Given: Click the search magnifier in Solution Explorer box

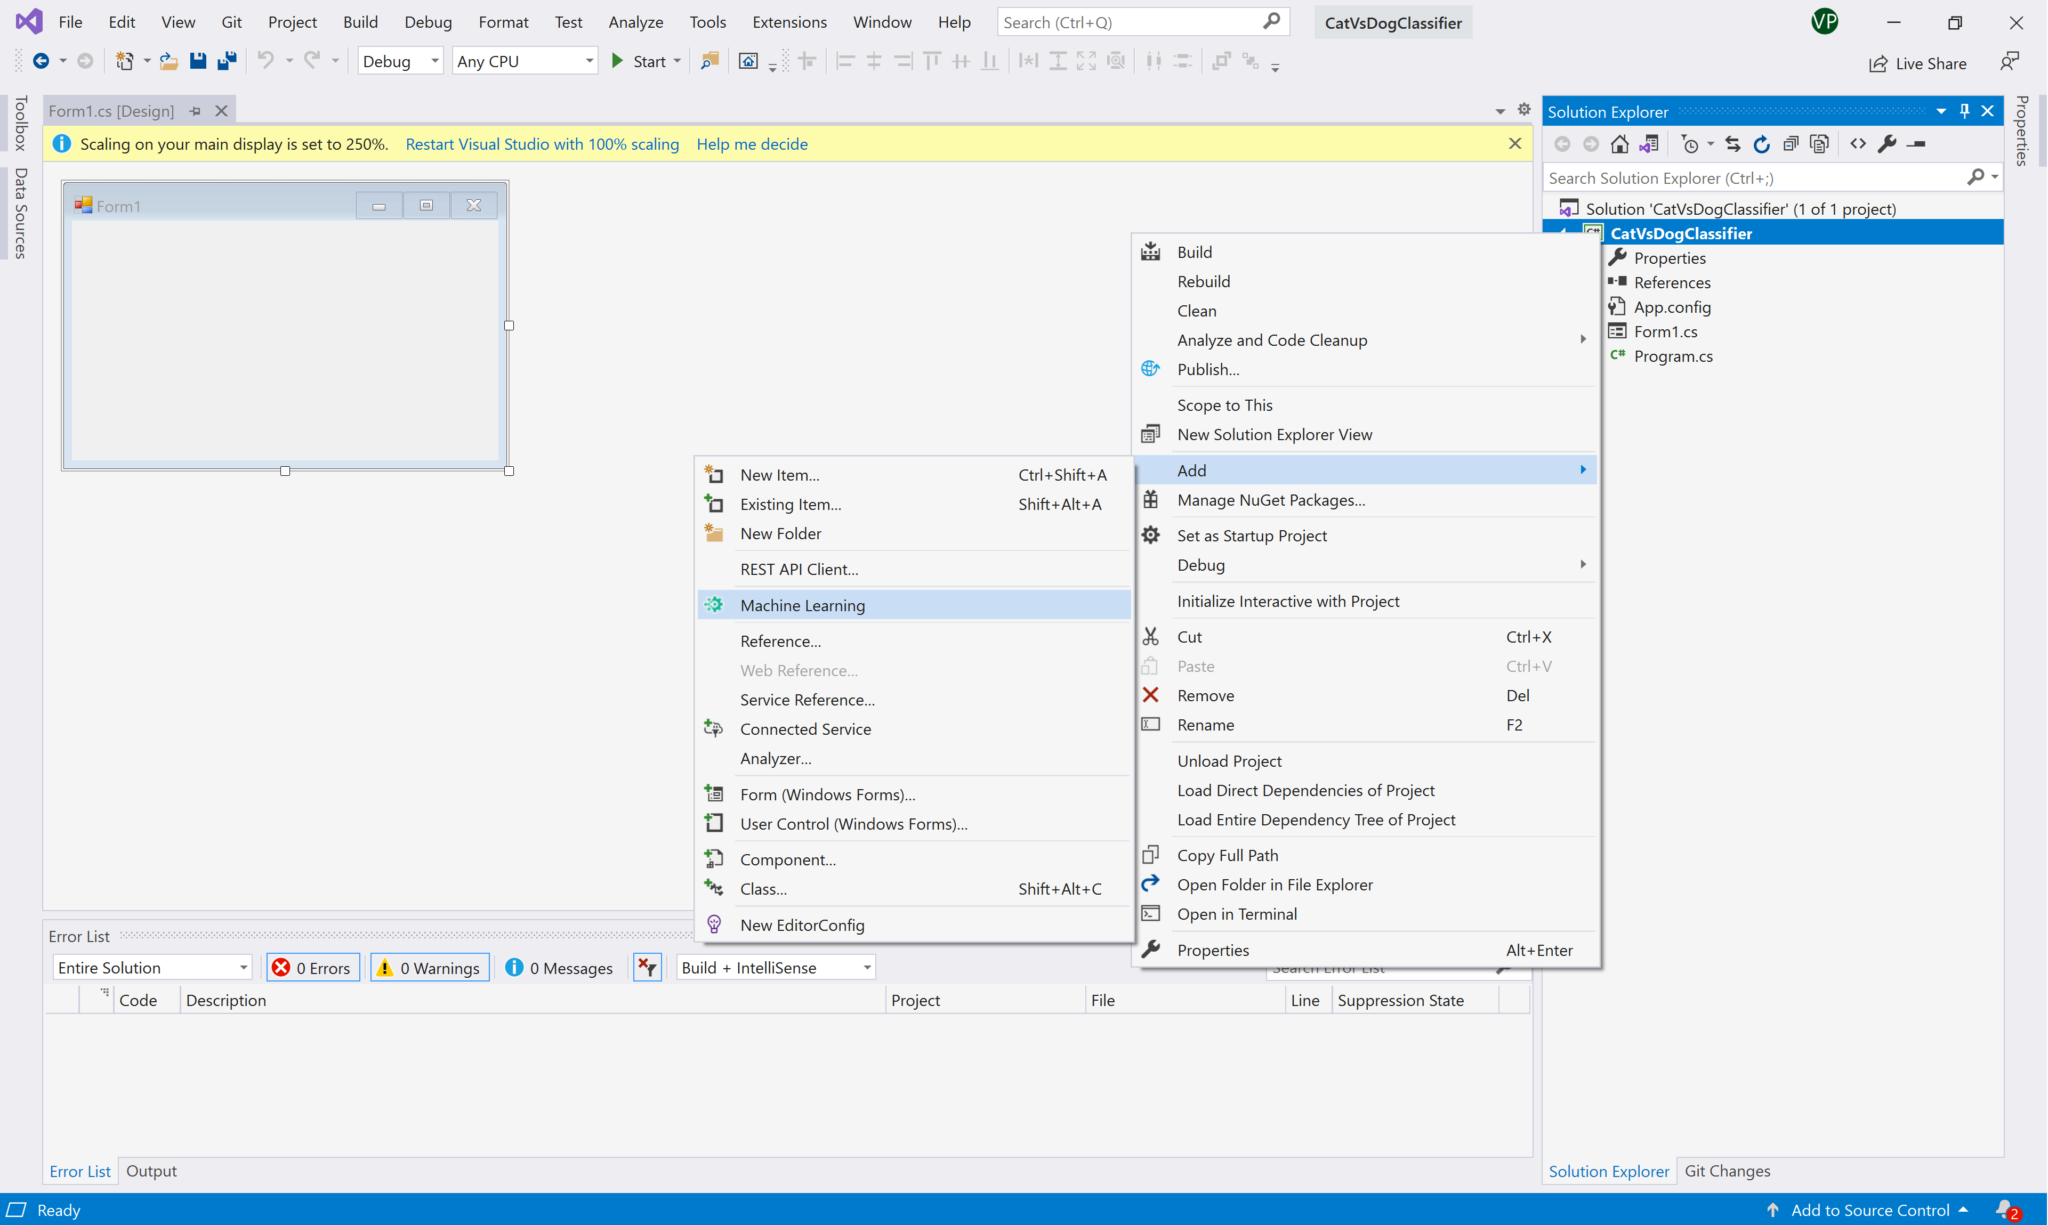Looking at the screenshot, I should click(x=1975, y=177).
